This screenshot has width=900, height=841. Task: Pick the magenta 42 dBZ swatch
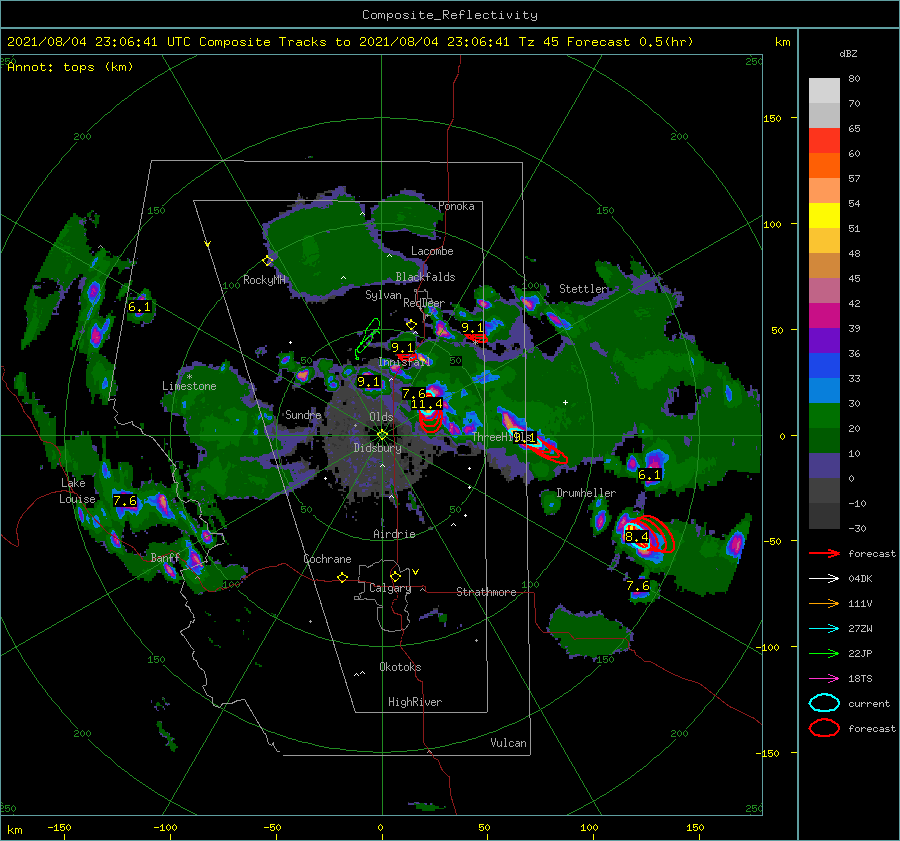tap(824, 316)
